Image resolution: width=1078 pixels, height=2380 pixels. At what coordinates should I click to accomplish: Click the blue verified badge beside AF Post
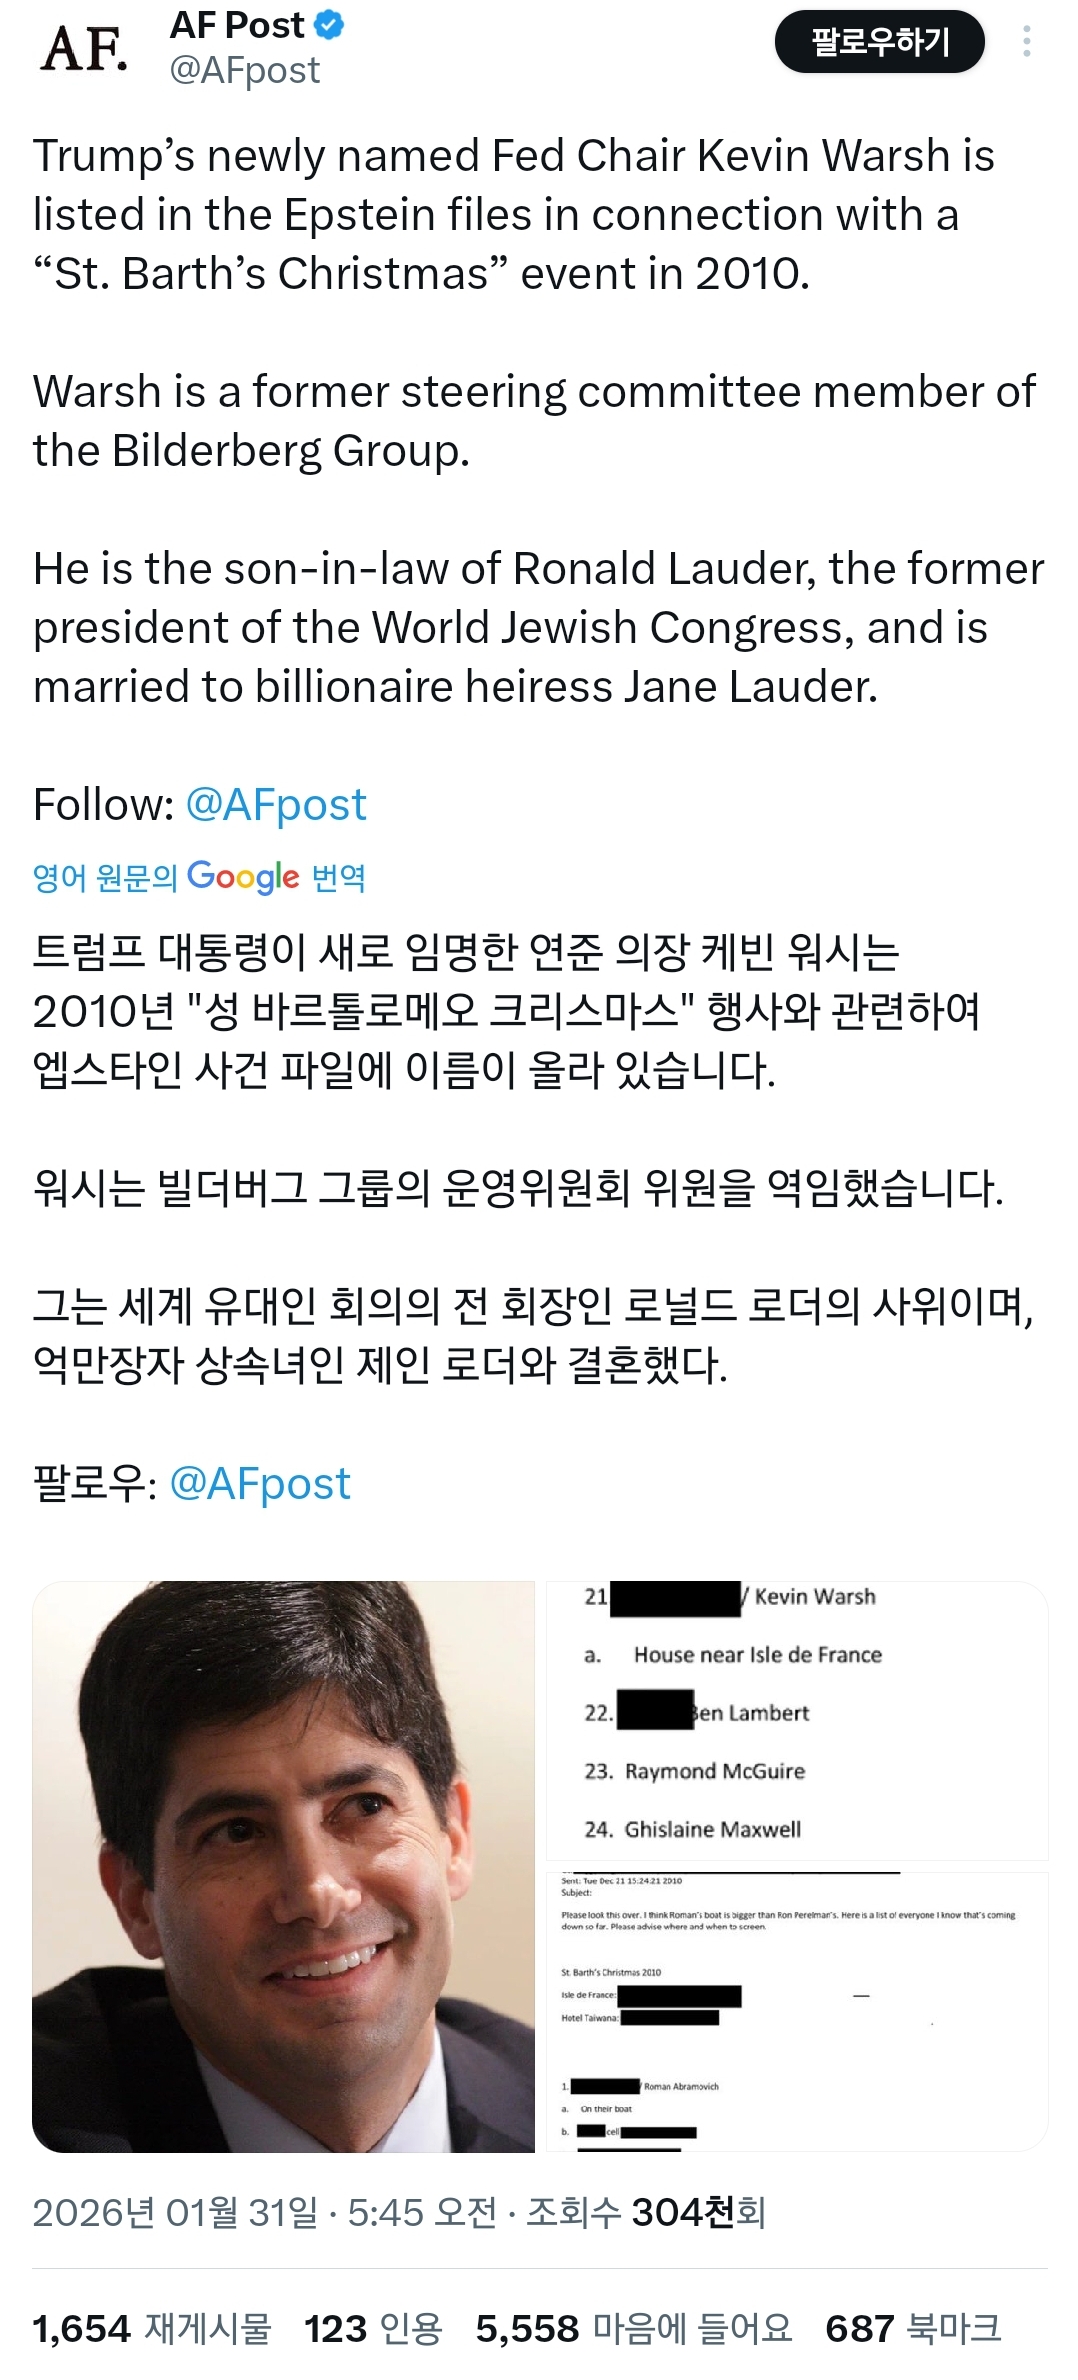[x=323, y=25]
